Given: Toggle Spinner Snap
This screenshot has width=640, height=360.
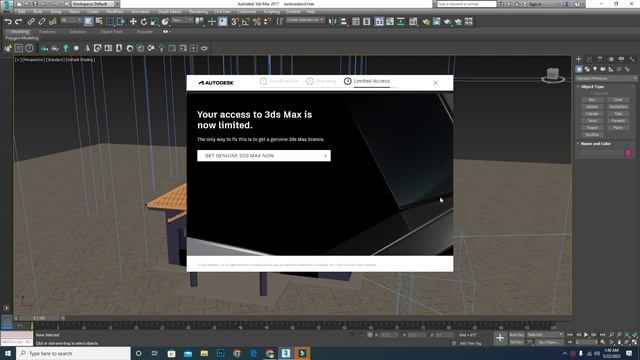Looking at the screenshot, I should coord(267,22).
